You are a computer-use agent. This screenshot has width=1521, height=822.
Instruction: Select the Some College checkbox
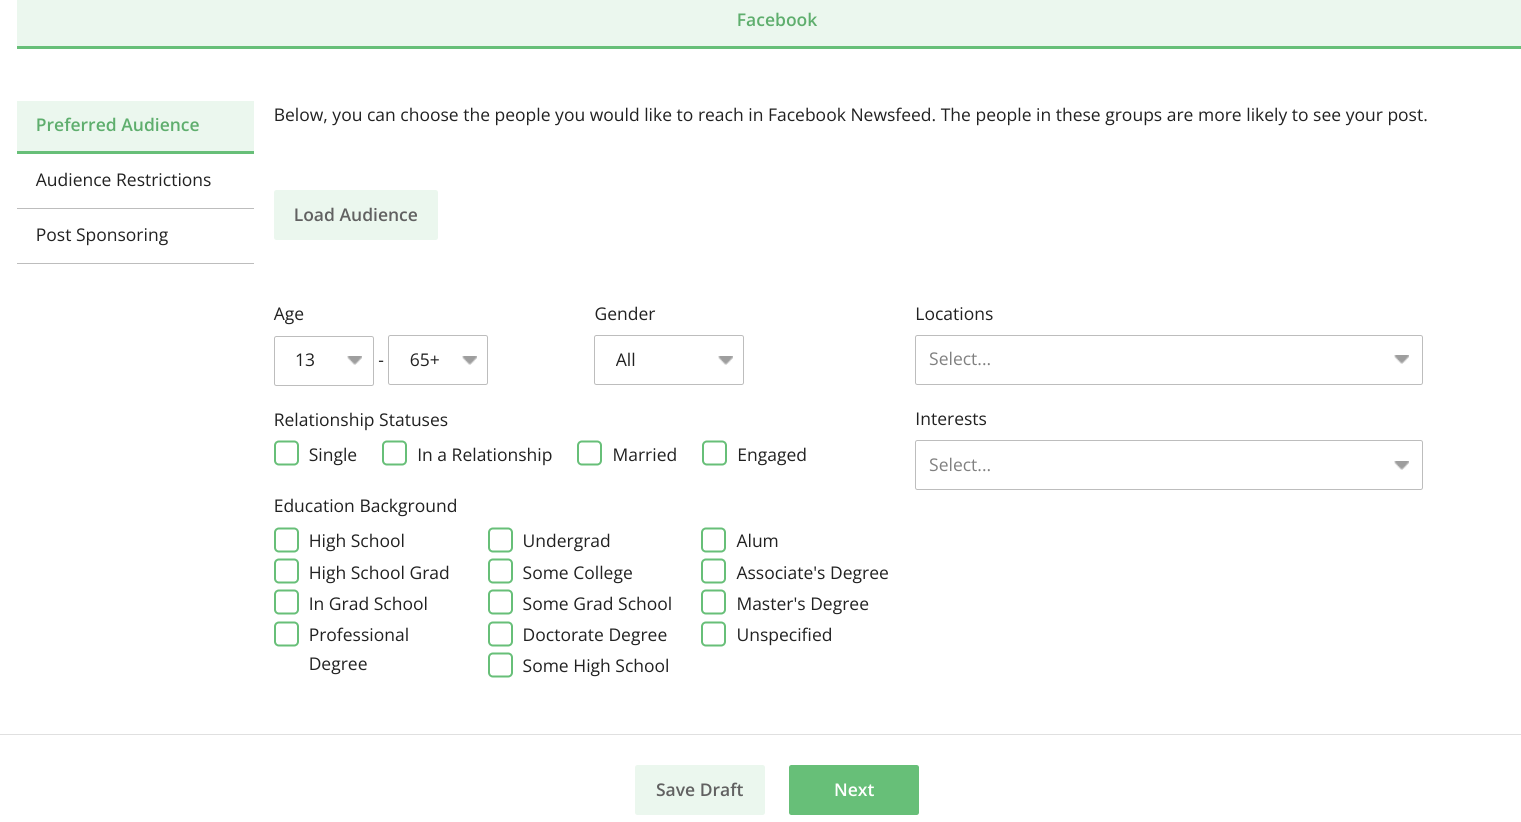pyautogui.click(x=501, y=572)
